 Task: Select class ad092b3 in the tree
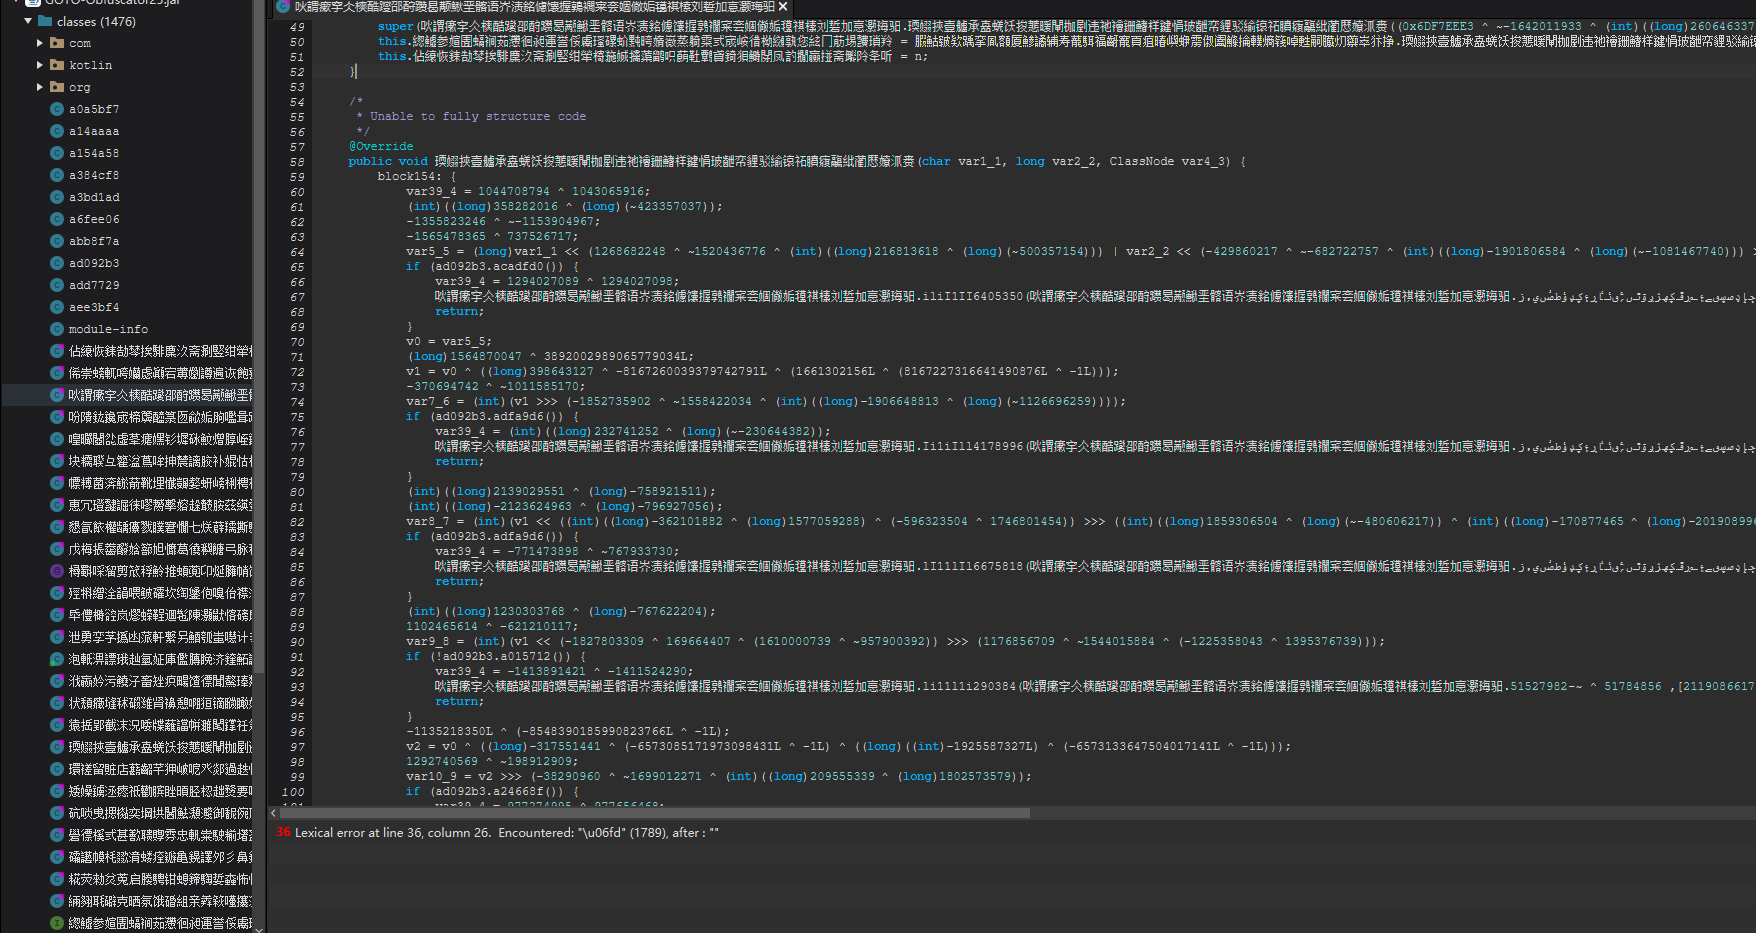(x=94, y=263)
